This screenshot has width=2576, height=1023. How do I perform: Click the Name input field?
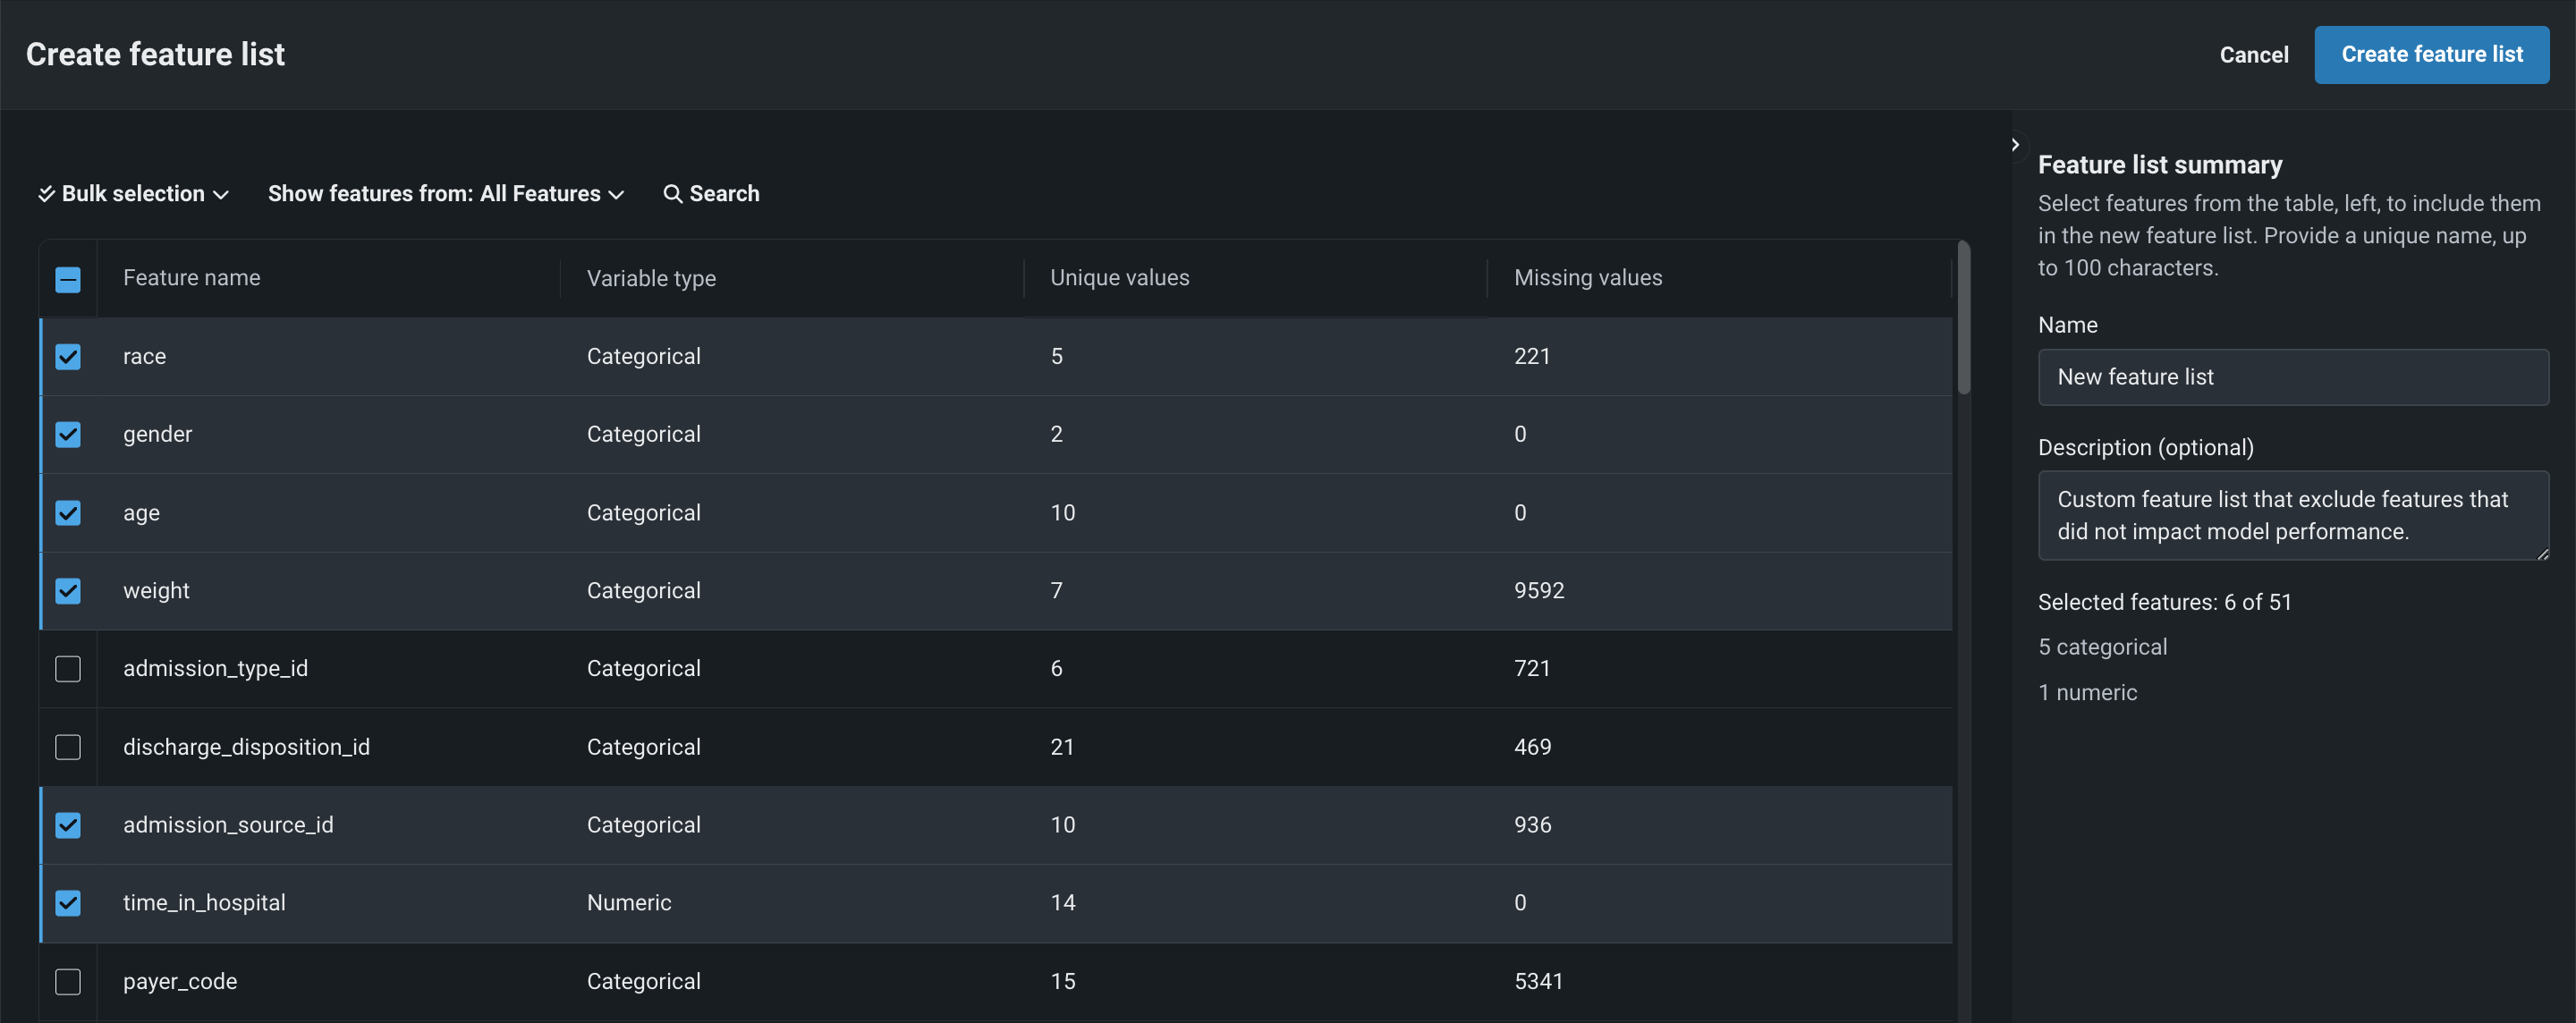[x=2292, y=377]
